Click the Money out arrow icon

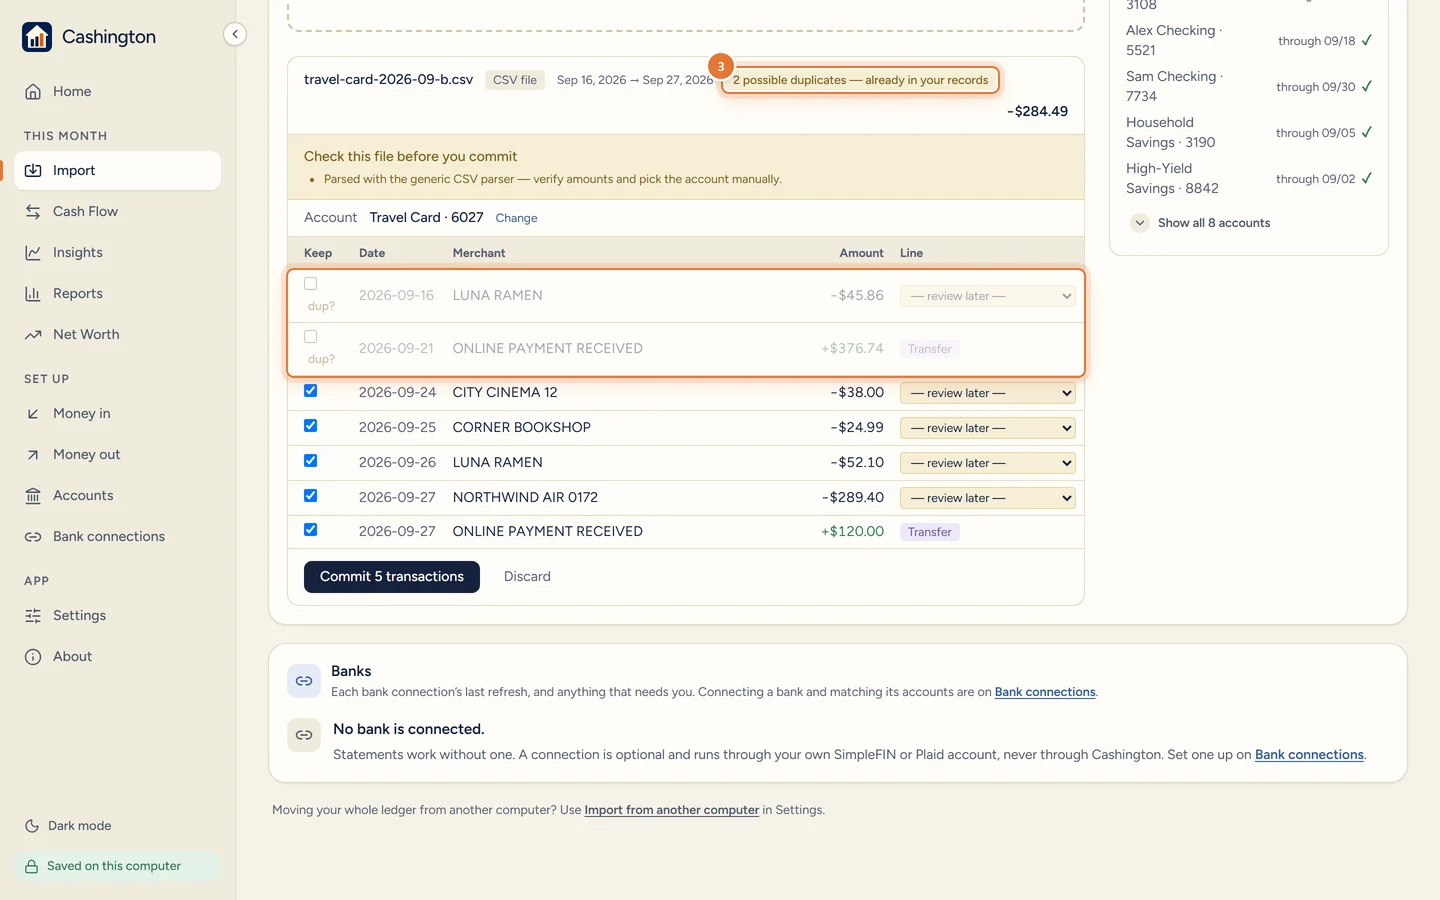[33, 455]
